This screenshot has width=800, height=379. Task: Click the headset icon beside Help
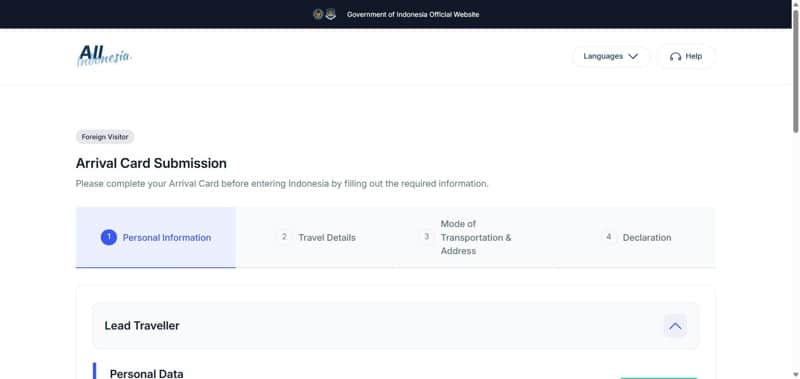(x=676, y=57)
